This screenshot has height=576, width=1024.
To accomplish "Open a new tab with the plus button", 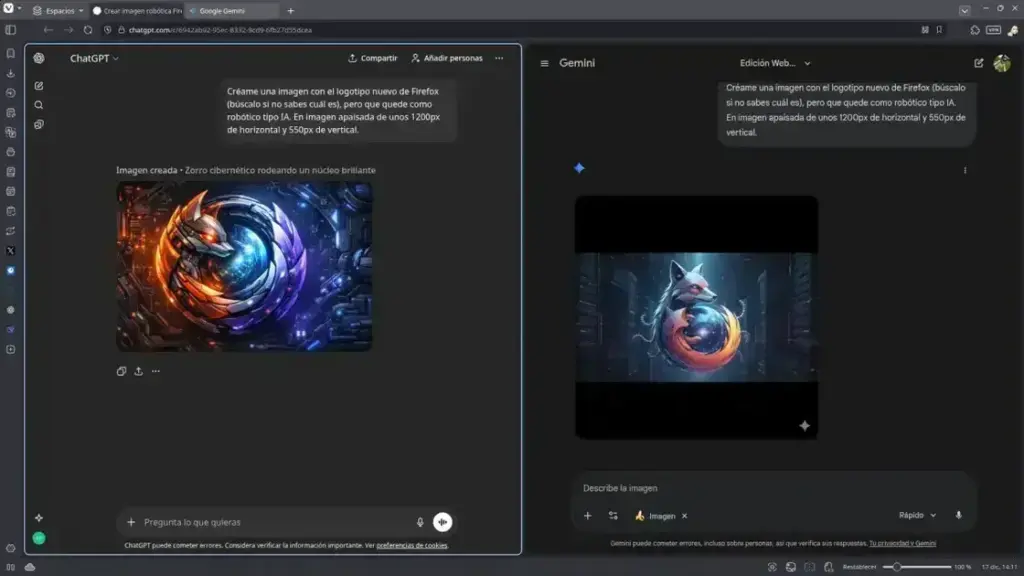I will [291, 11].
